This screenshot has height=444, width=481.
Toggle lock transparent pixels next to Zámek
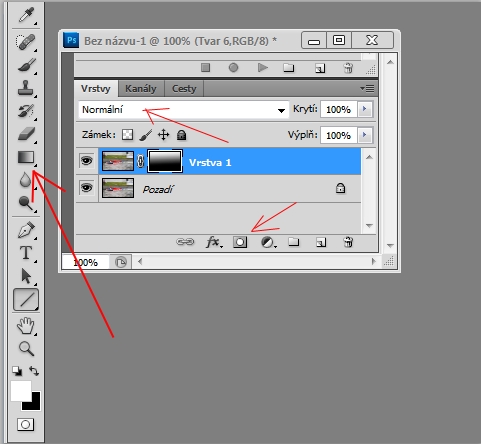point(128,135)
